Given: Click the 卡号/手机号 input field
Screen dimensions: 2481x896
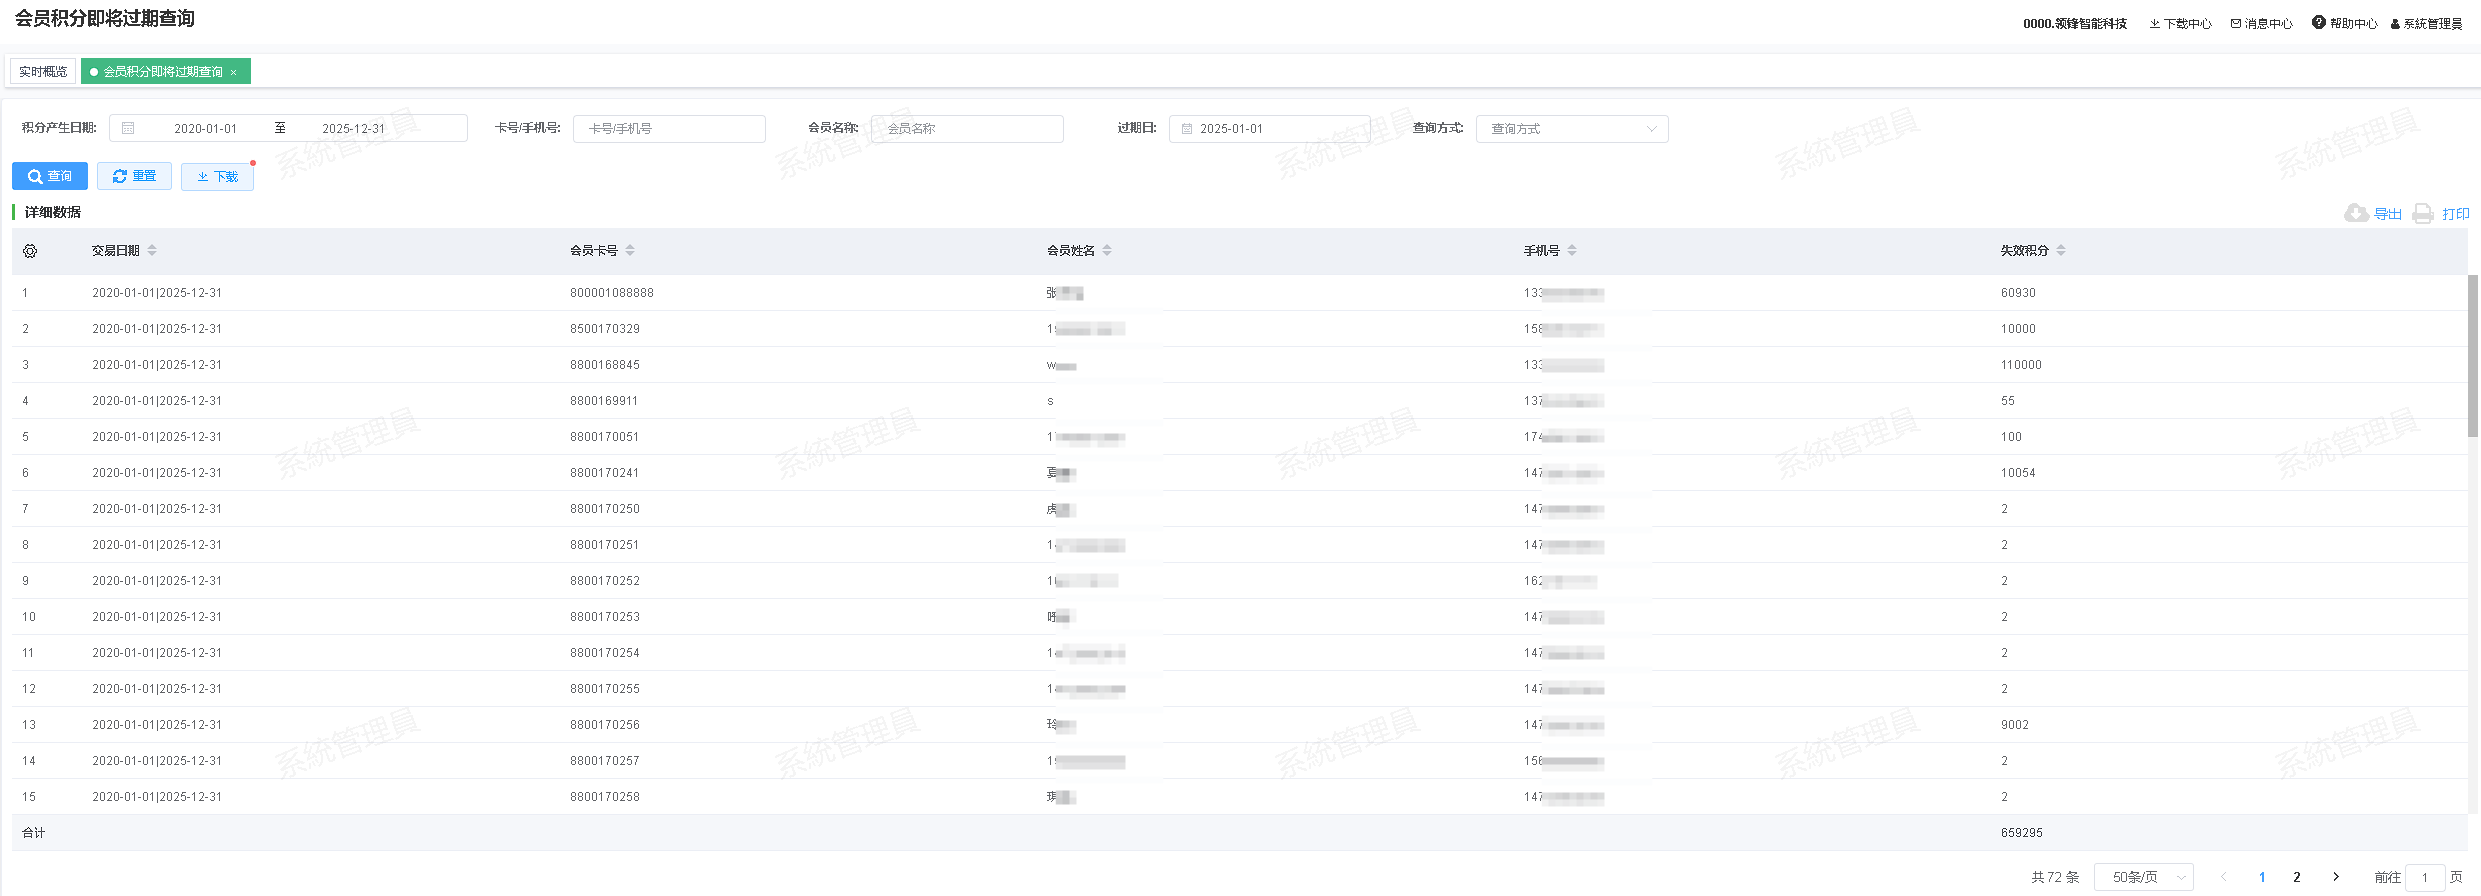Looking at the screenshot, I should pos(669,128).
